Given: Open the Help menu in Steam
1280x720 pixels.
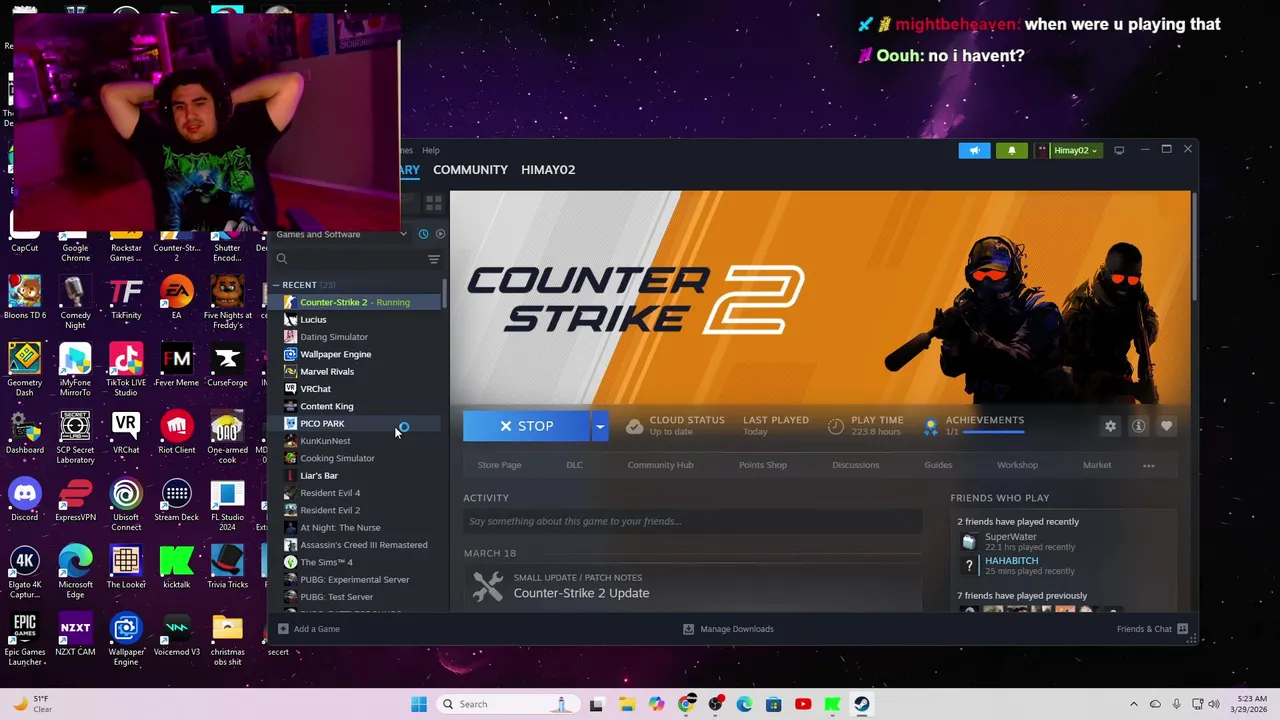Looking at the screenshot, I should [431, 151].
